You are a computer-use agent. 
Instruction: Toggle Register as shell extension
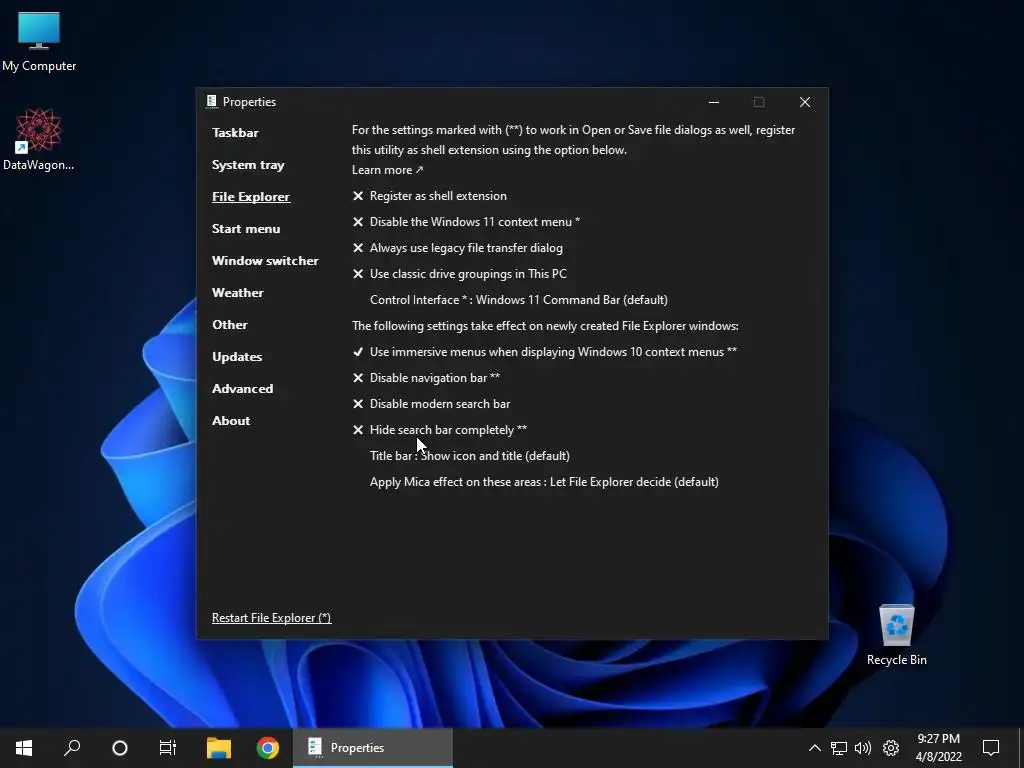point(430,196)
